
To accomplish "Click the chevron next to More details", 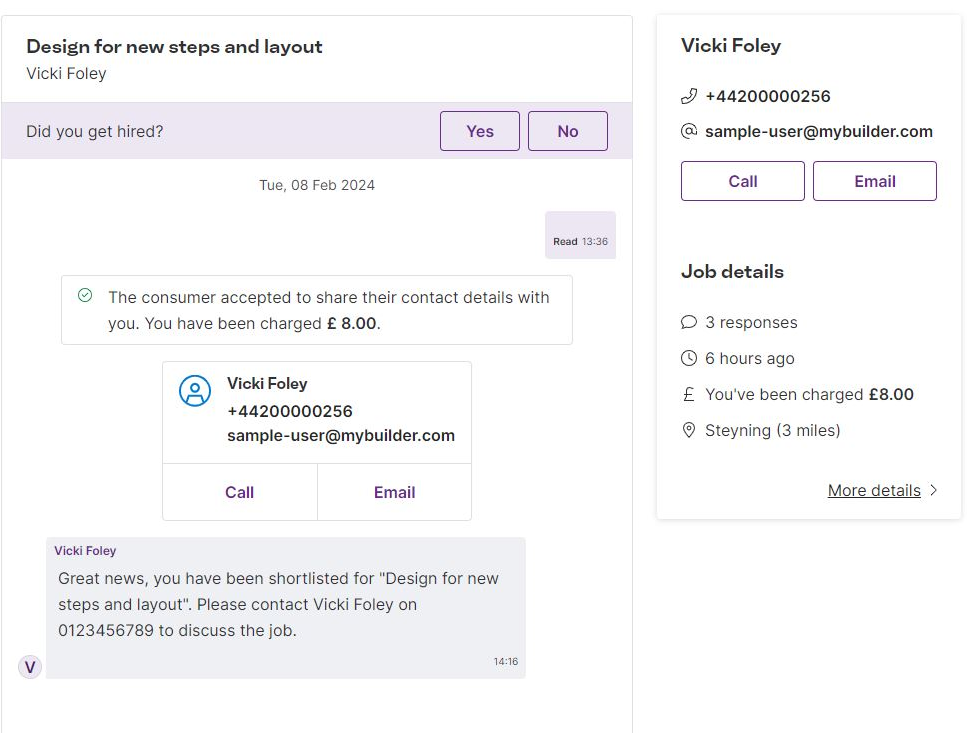I will click(x=932, y=491).
